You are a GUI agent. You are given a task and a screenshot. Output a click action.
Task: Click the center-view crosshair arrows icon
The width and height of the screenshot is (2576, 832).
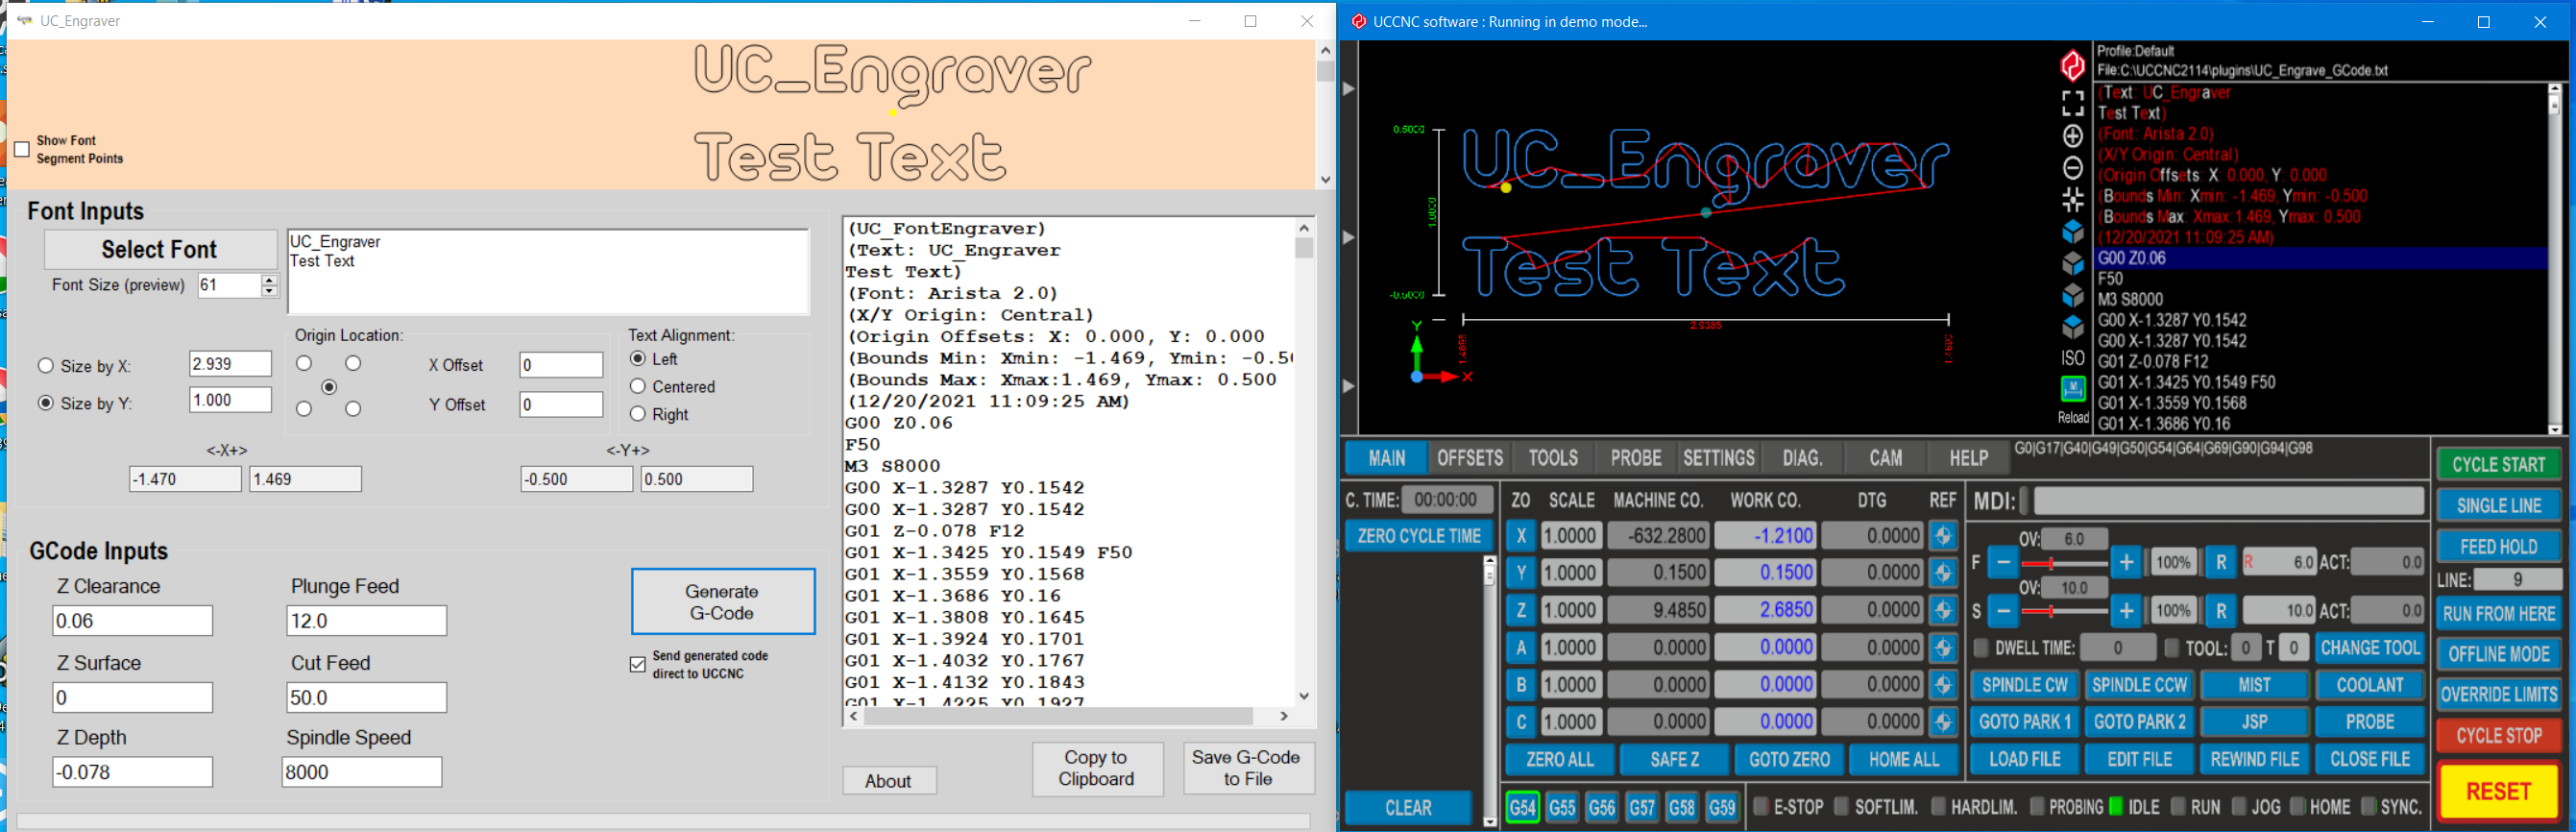(2073, 200)
